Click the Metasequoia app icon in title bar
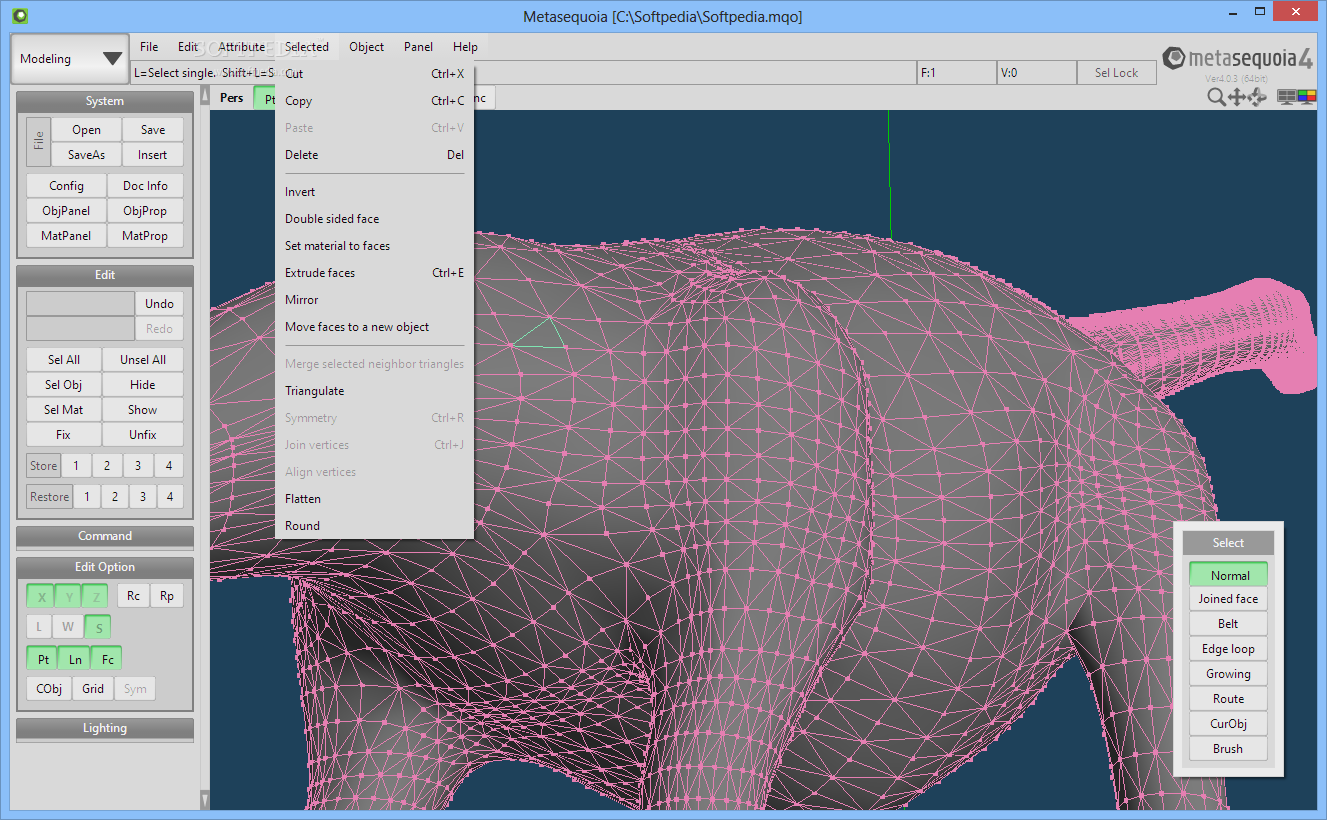Image resolution: width=1327 pixels, height=820 pixels. click(20, 15)
